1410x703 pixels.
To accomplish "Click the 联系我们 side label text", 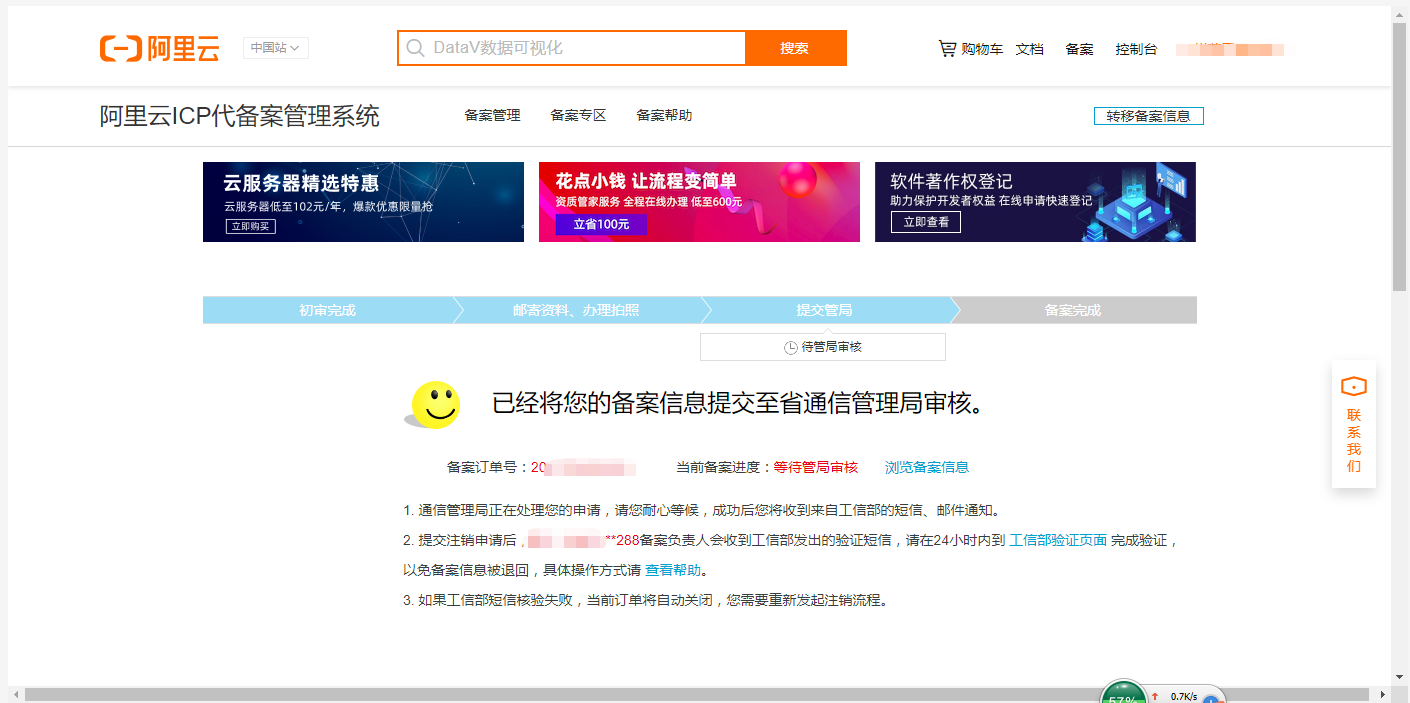I will [x=1354, y=441].
